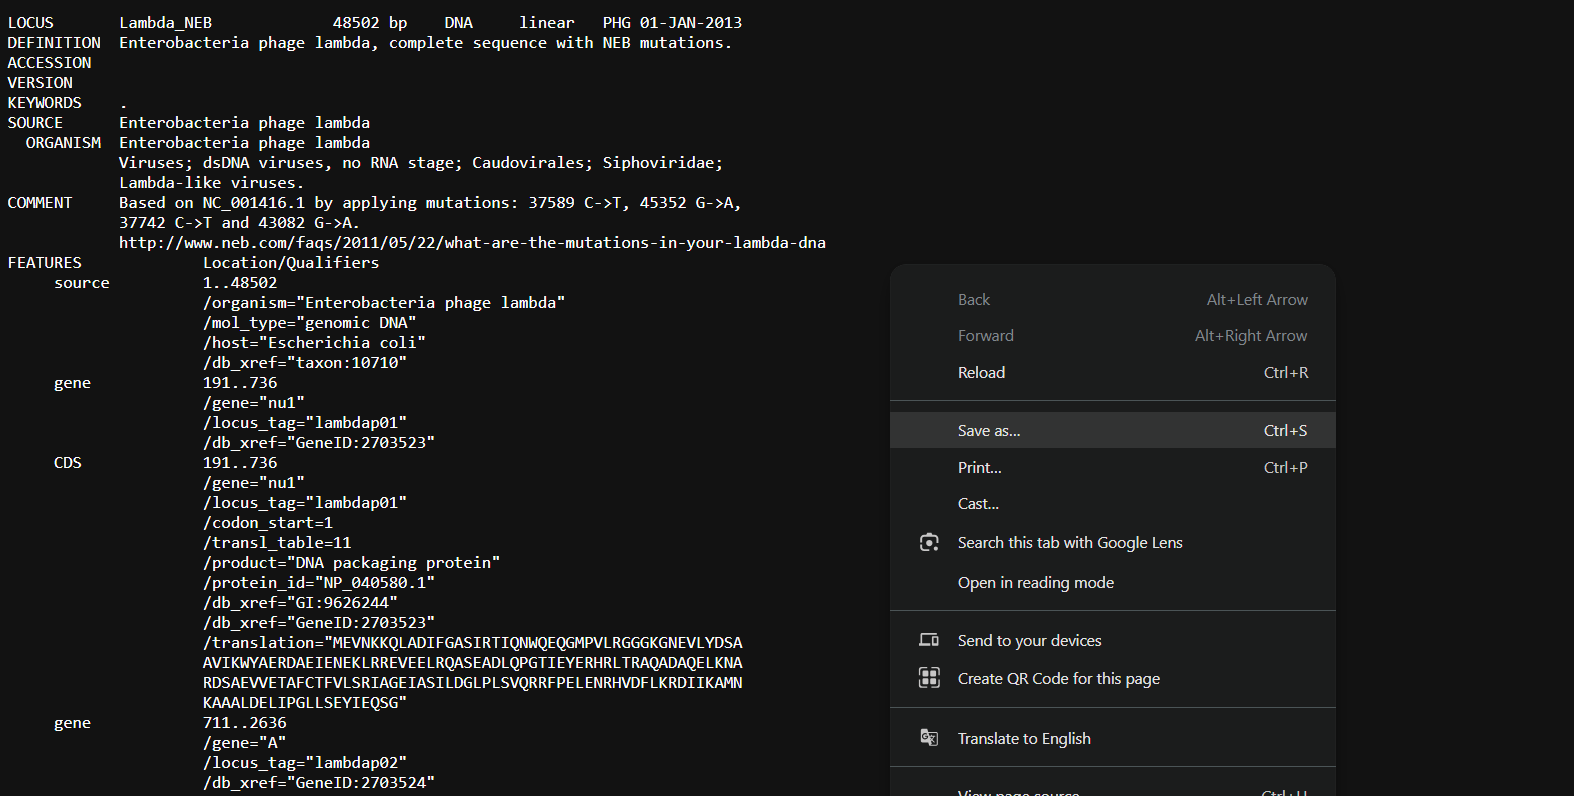Click the Translate icon in context menu

point(929,738)
